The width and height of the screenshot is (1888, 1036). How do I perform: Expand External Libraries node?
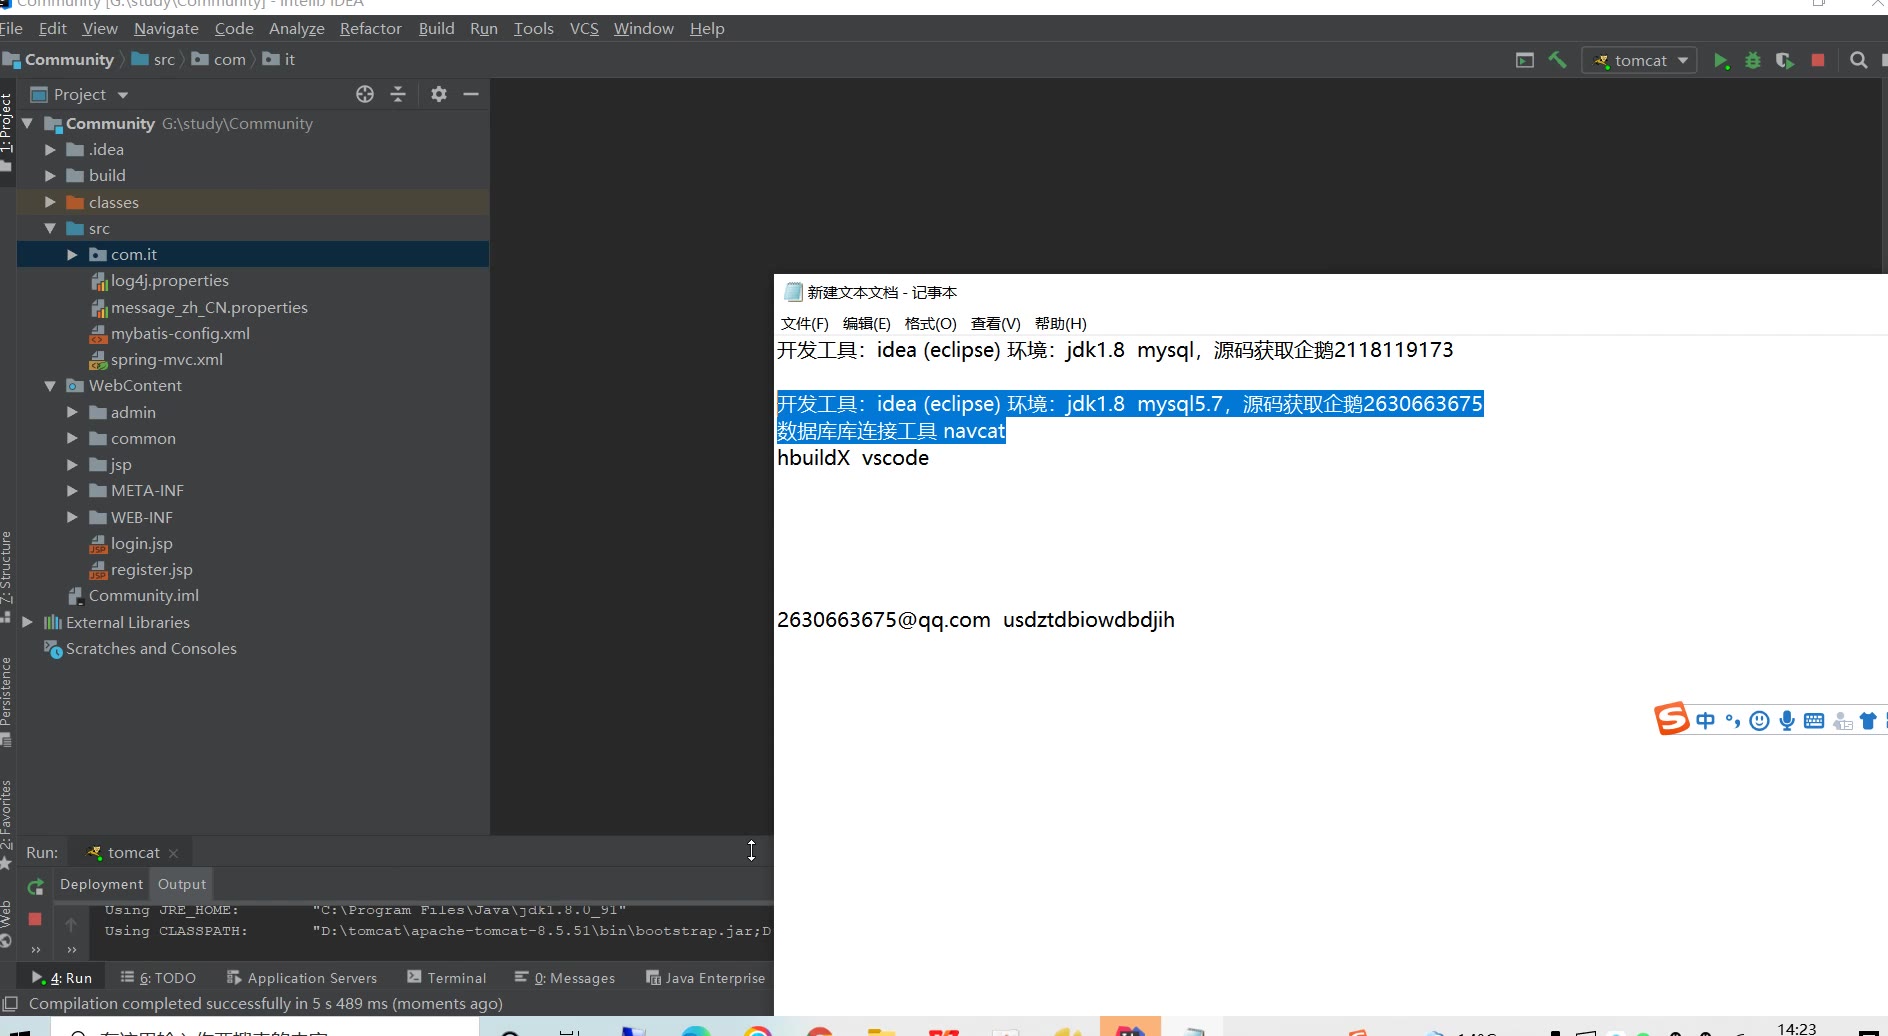pos(28,622)
